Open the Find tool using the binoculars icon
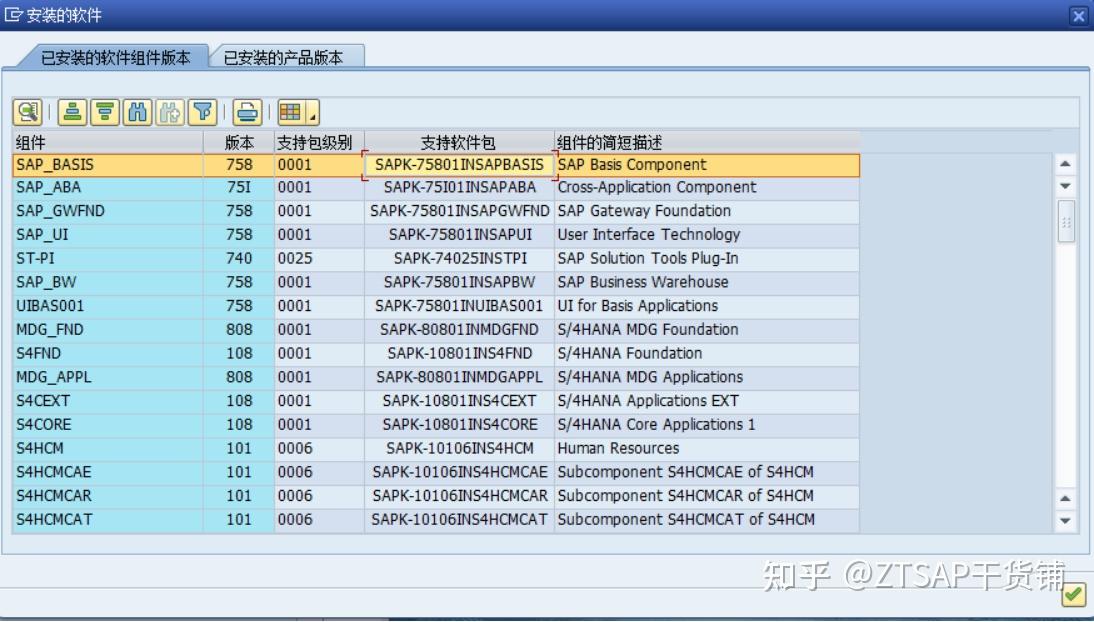 pos(134,110)
